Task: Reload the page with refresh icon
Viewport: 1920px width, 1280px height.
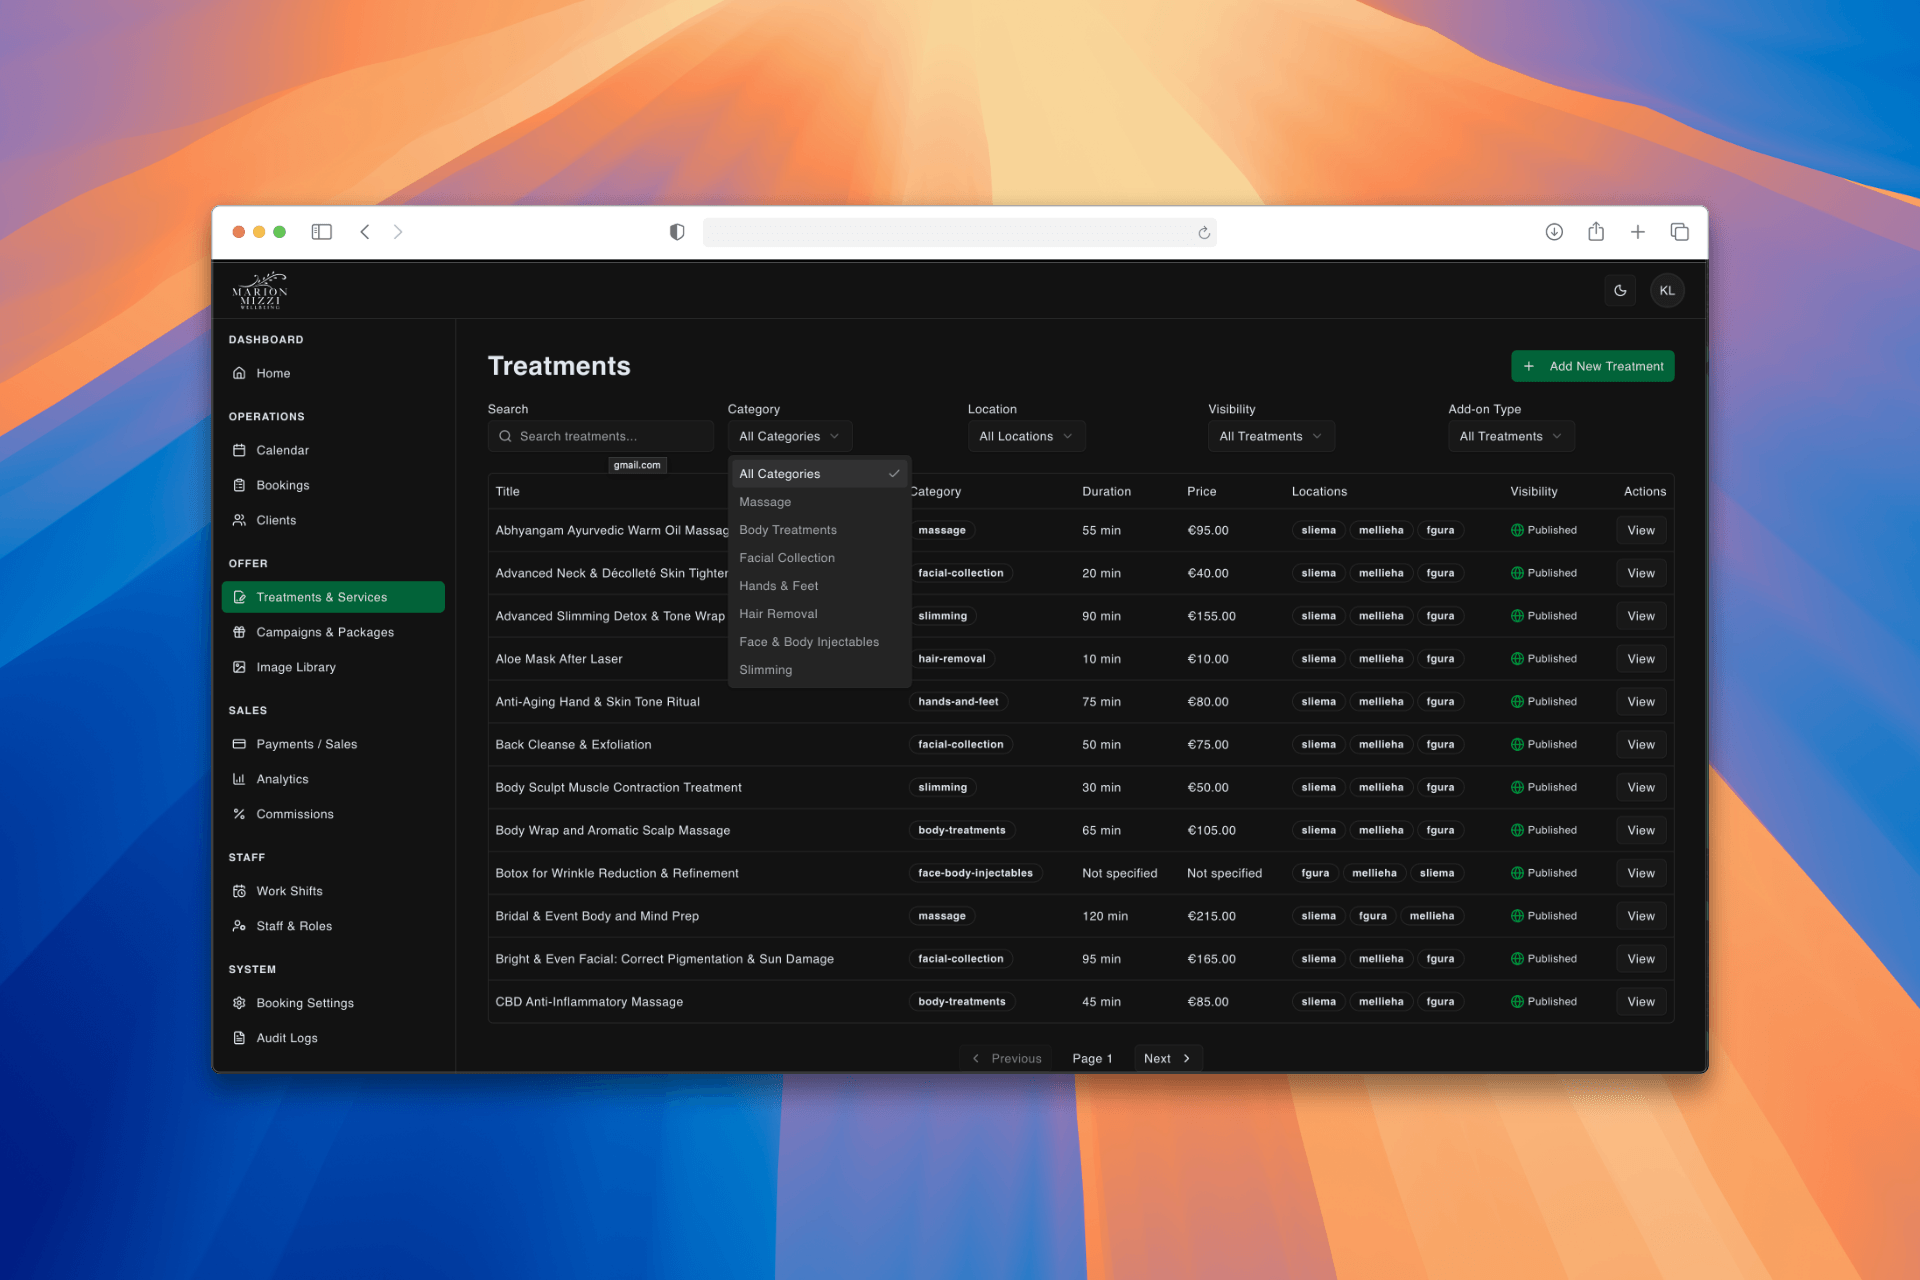Action: click(1204, 233)
